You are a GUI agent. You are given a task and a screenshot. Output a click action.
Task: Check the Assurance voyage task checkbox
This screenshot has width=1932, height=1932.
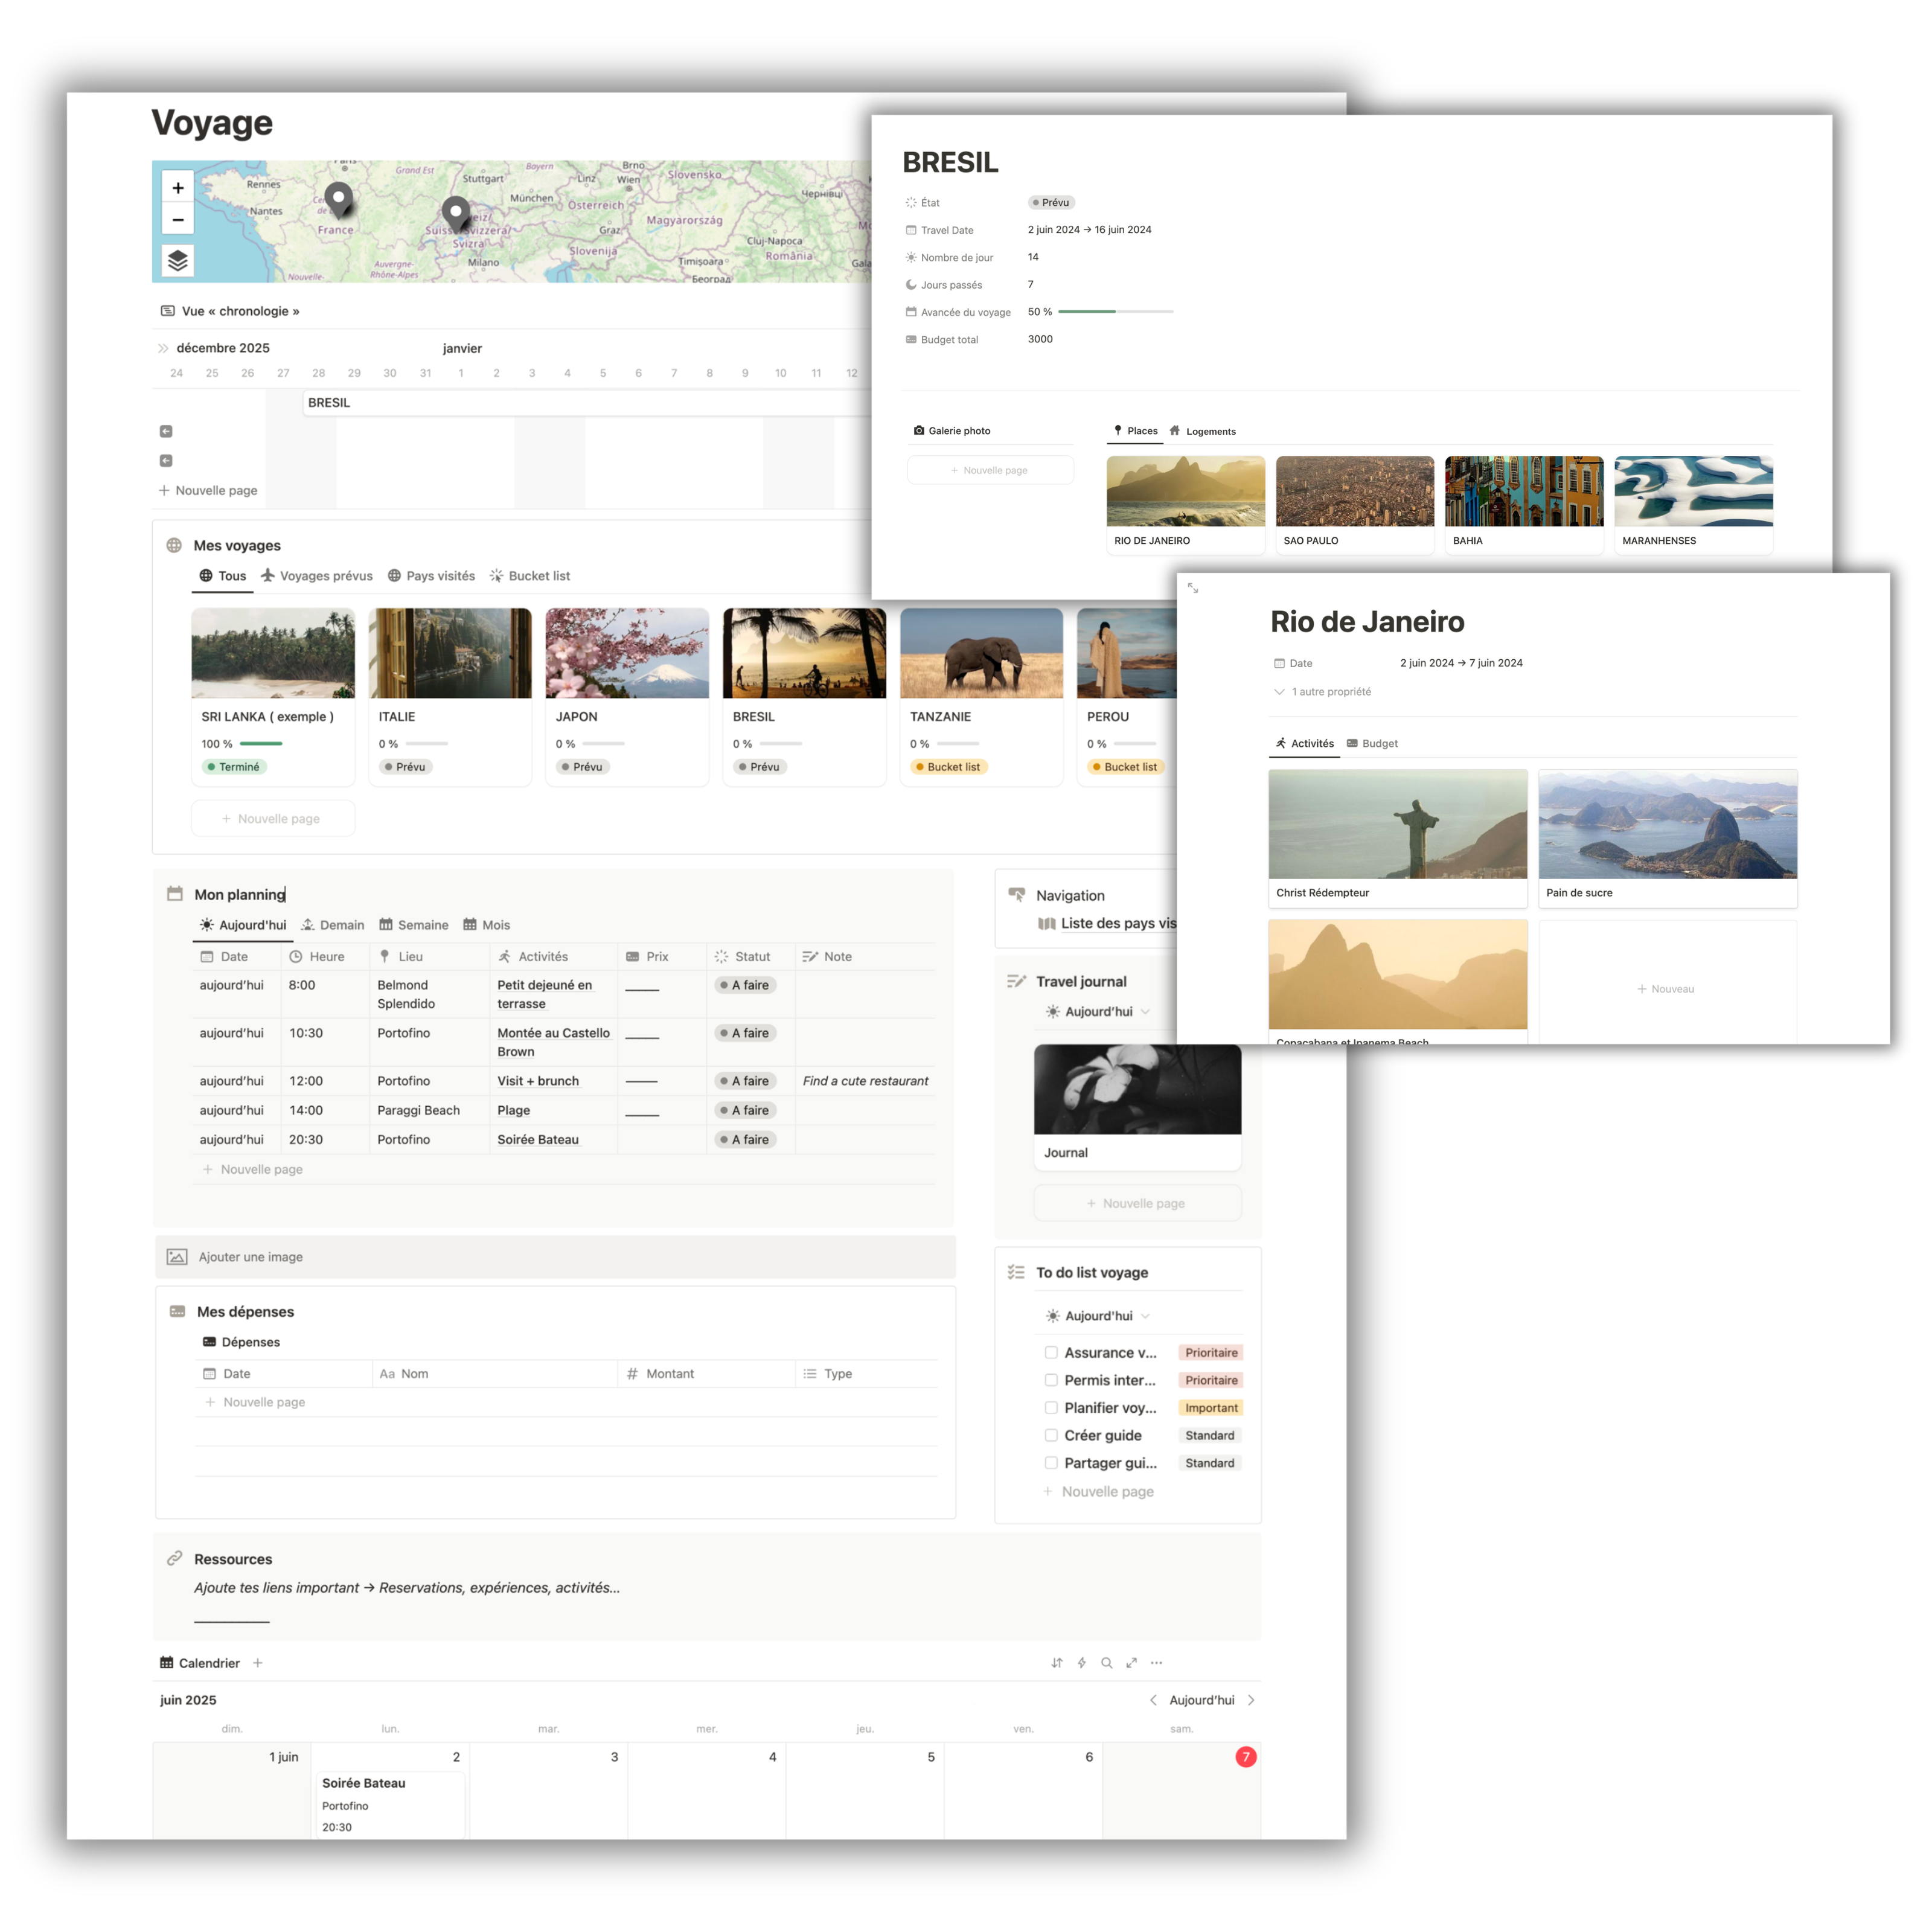1051,1352
